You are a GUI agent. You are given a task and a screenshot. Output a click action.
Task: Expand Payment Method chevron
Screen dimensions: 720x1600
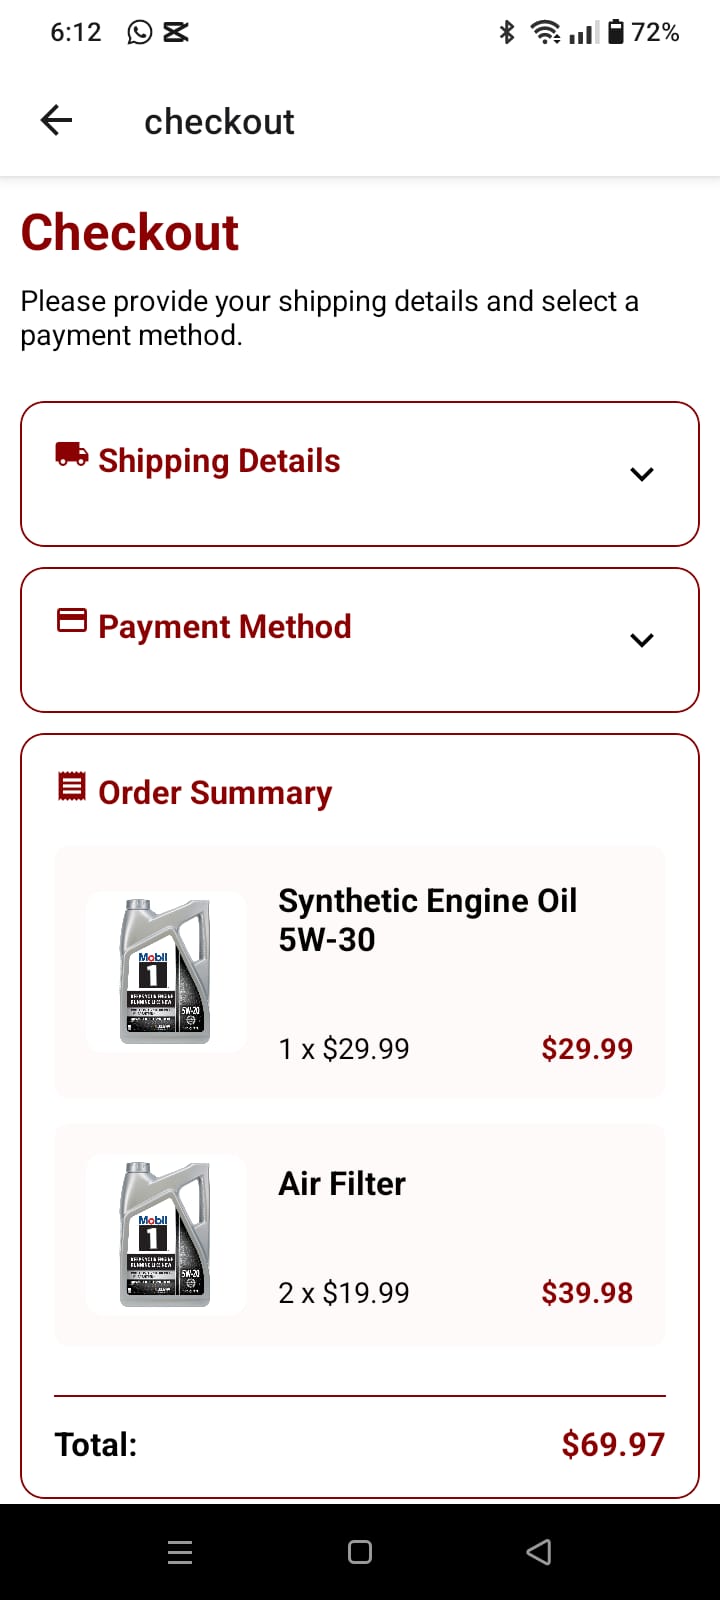tap(642, 640)
